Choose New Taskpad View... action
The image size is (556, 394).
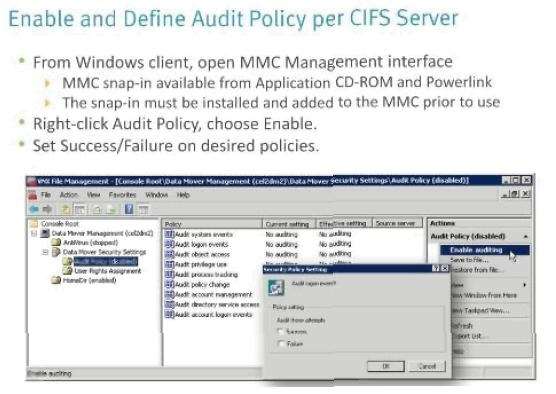[x=481, y=310]
